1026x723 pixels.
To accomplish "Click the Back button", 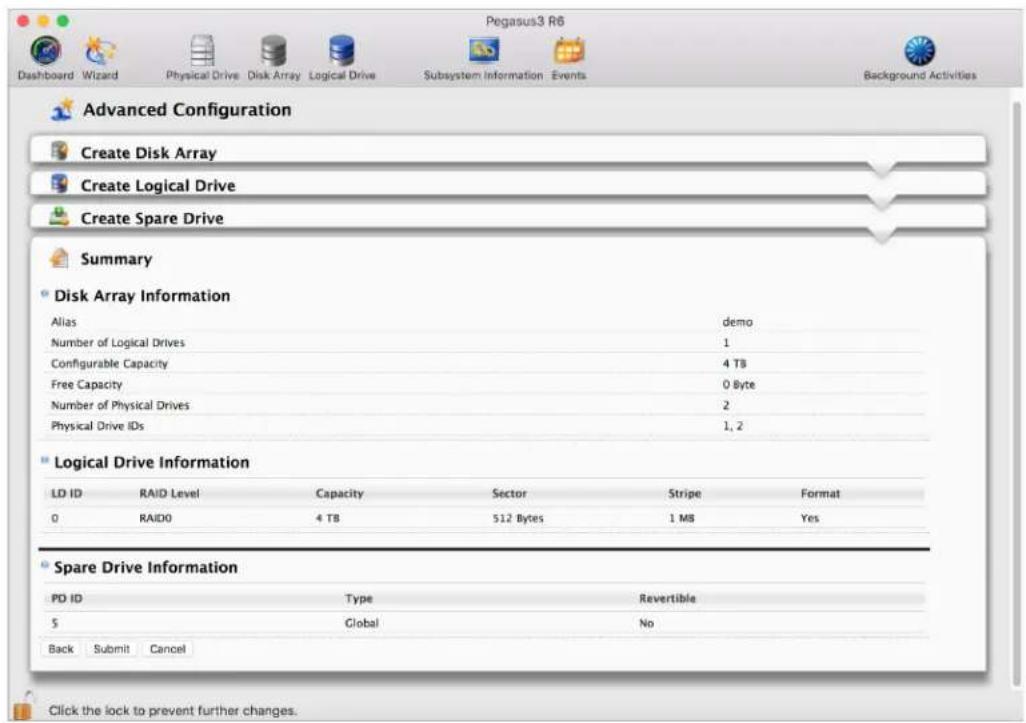I will click(x=61, y=648).
